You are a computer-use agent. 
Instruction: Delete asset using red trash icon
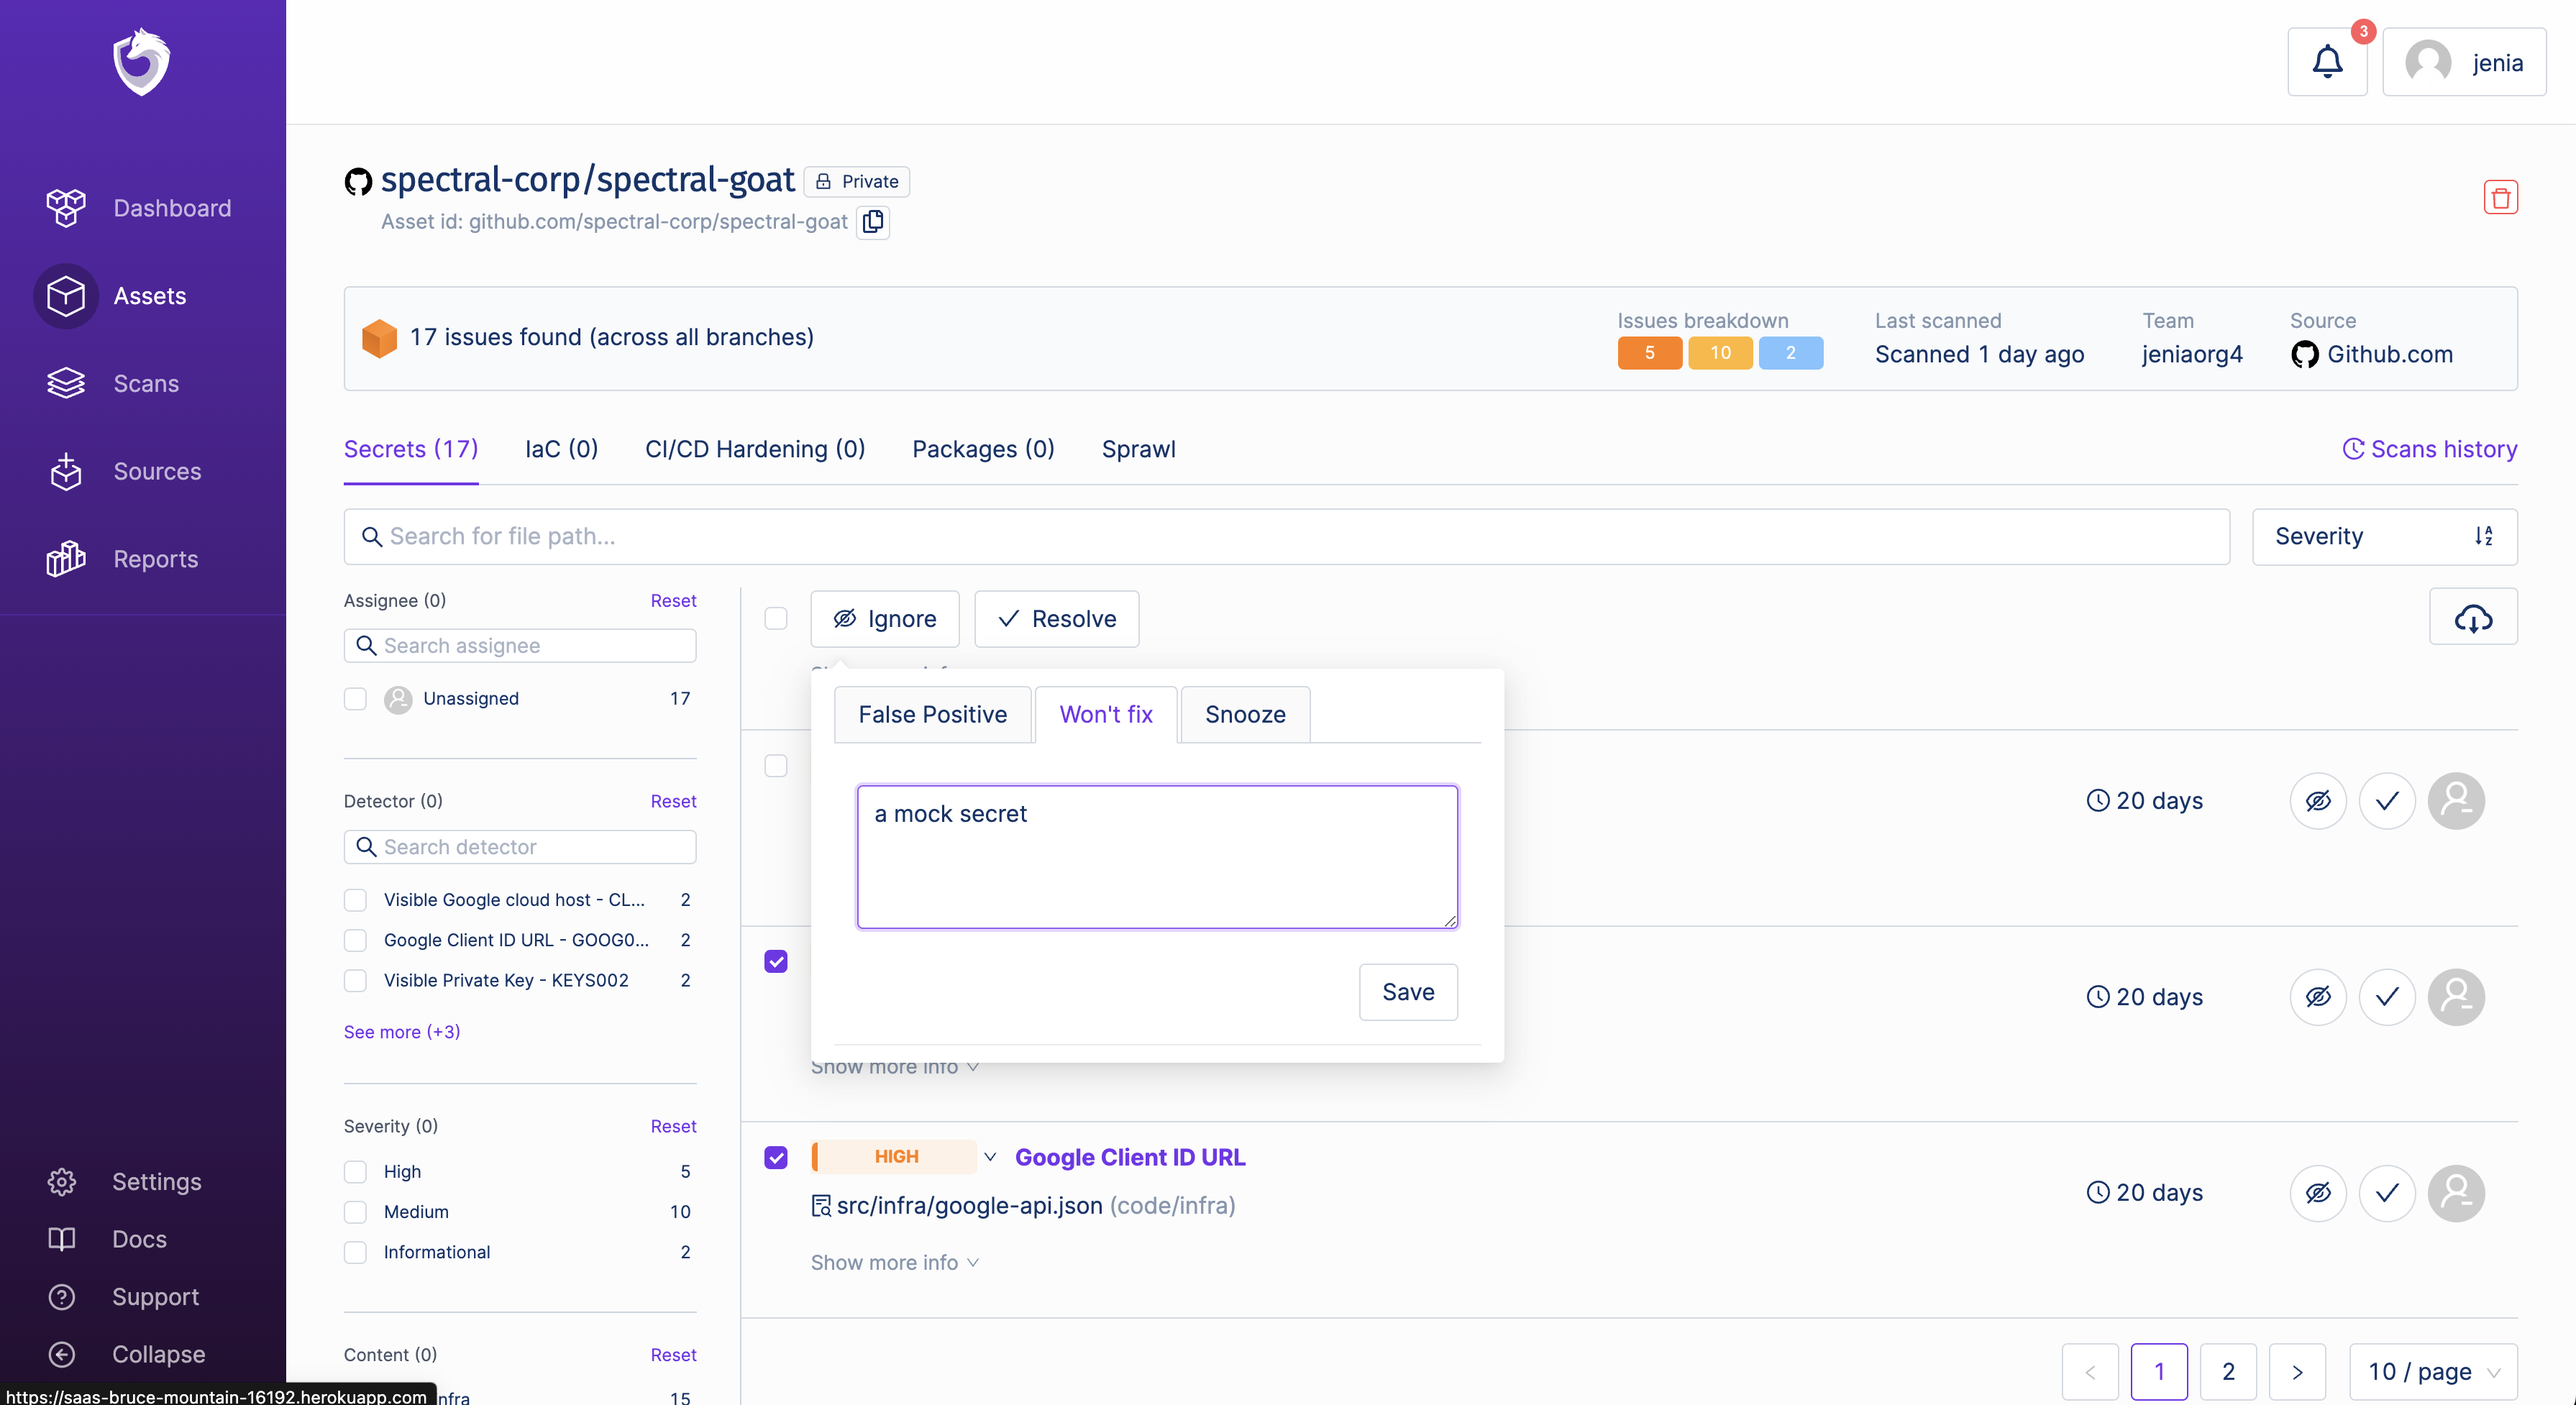pyautogui.click(x=2500, y=197)
